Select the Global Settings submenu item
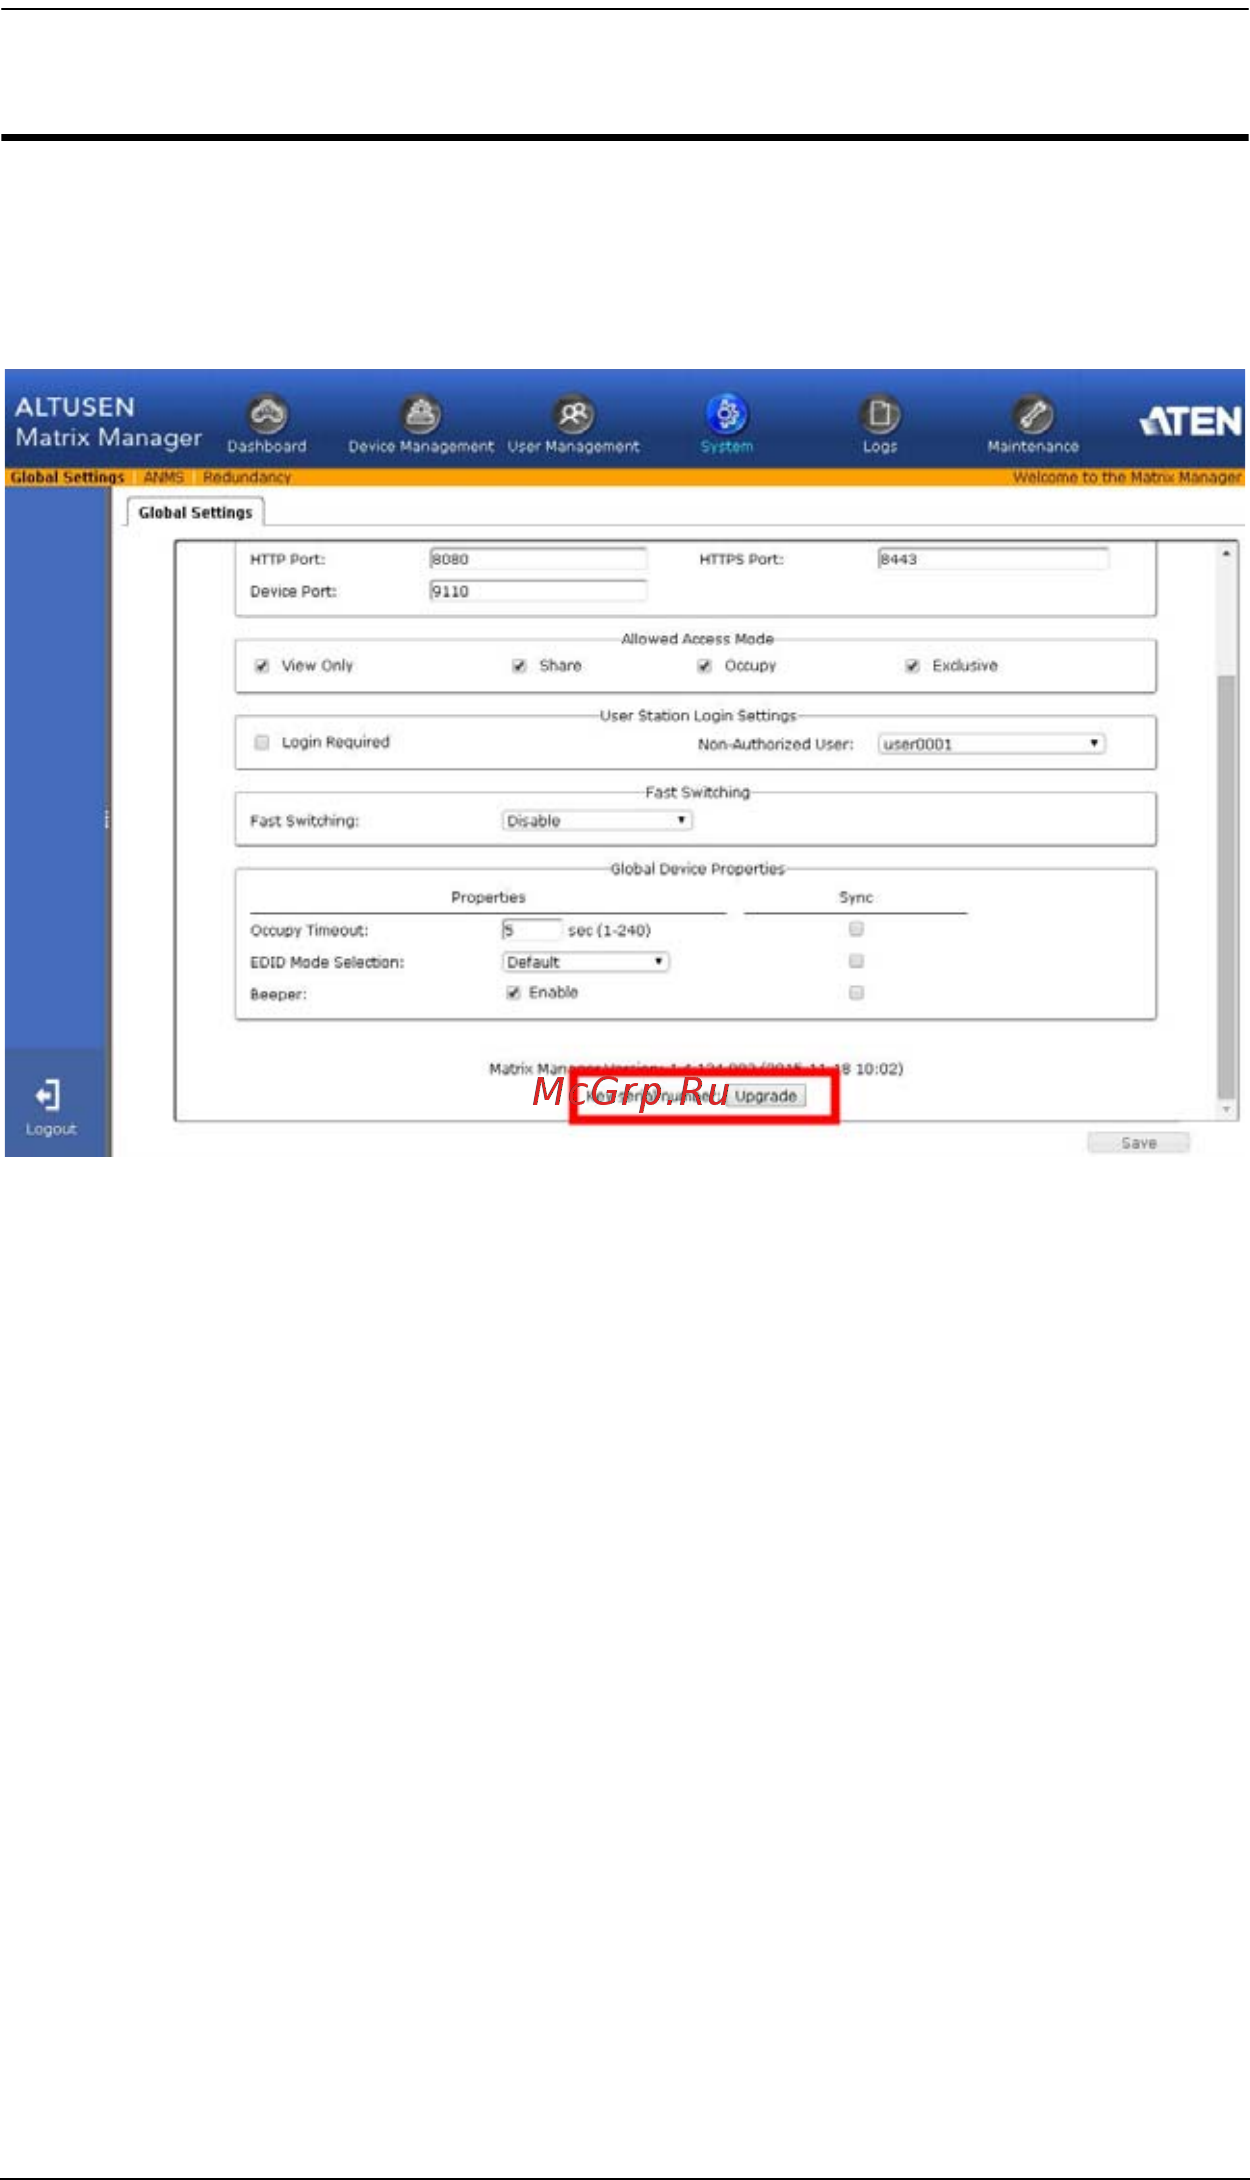This screenshot has height=2180, width=1250. [67, 478]
